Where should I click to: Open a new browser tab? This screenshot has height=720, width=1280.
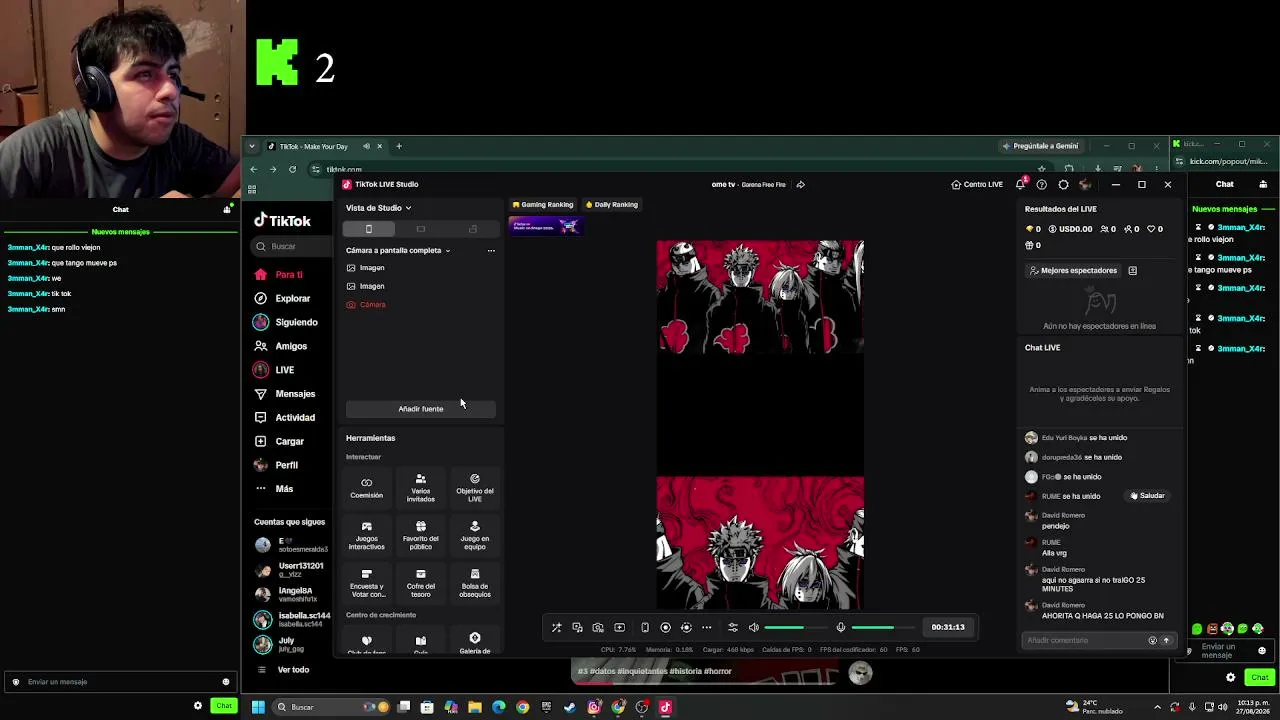click(399, 146)
